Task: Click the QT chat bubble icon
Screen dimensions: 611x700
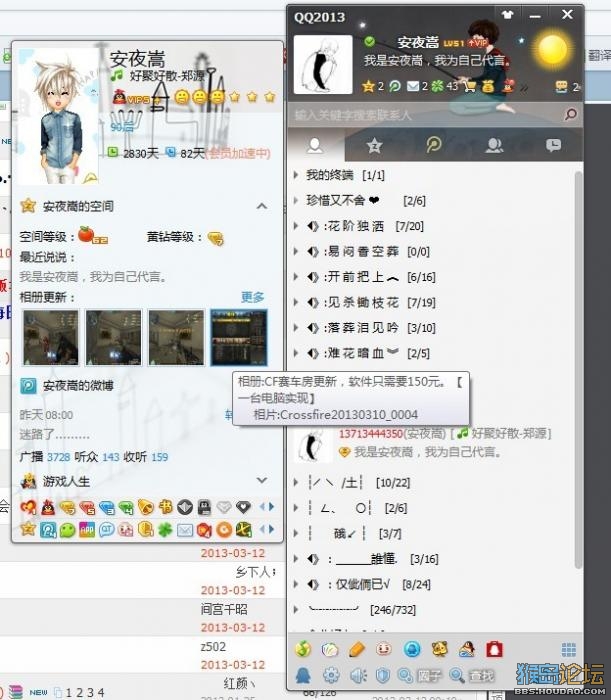Action: [x=107, y=530]
